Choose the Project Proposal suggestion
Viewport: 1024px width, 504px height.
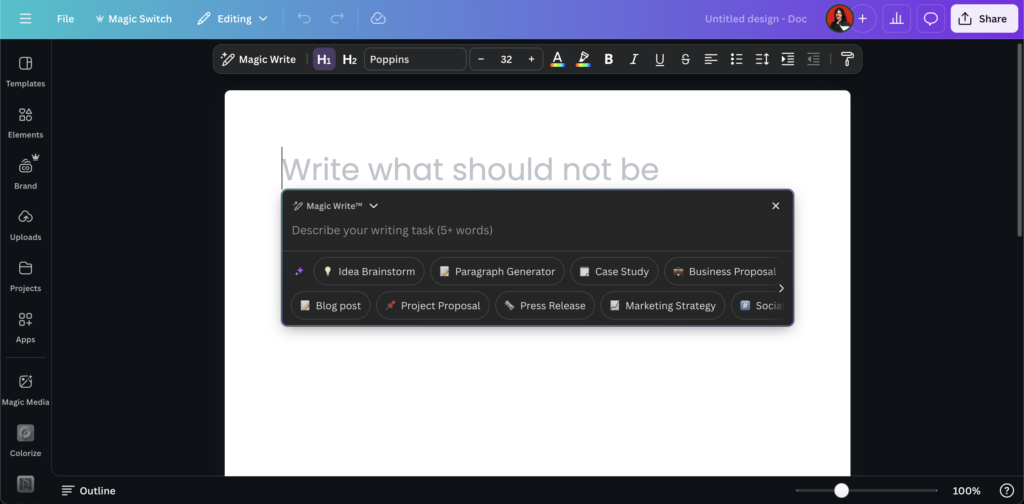pos(432,306)
